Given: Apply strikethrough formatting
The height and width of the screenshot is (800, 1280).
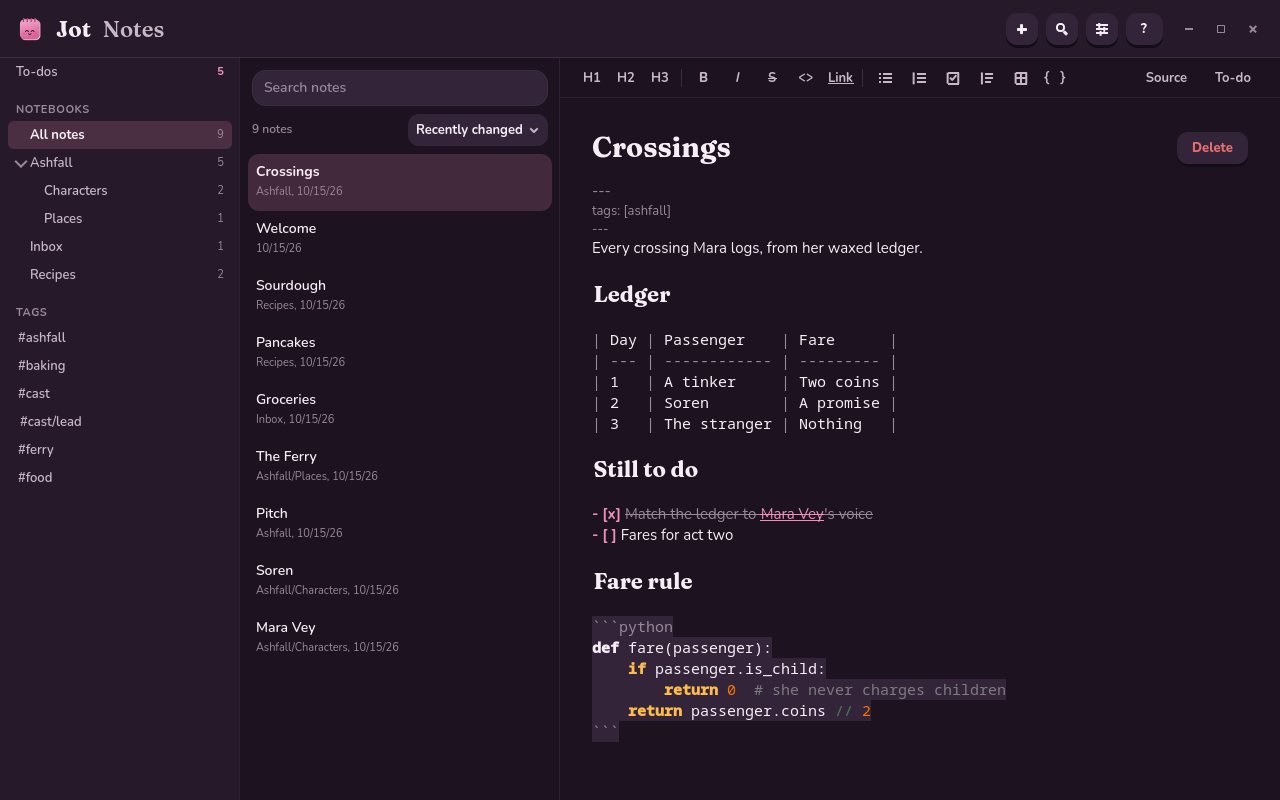Looking at the screenshot, I should [x=772, y=78].
